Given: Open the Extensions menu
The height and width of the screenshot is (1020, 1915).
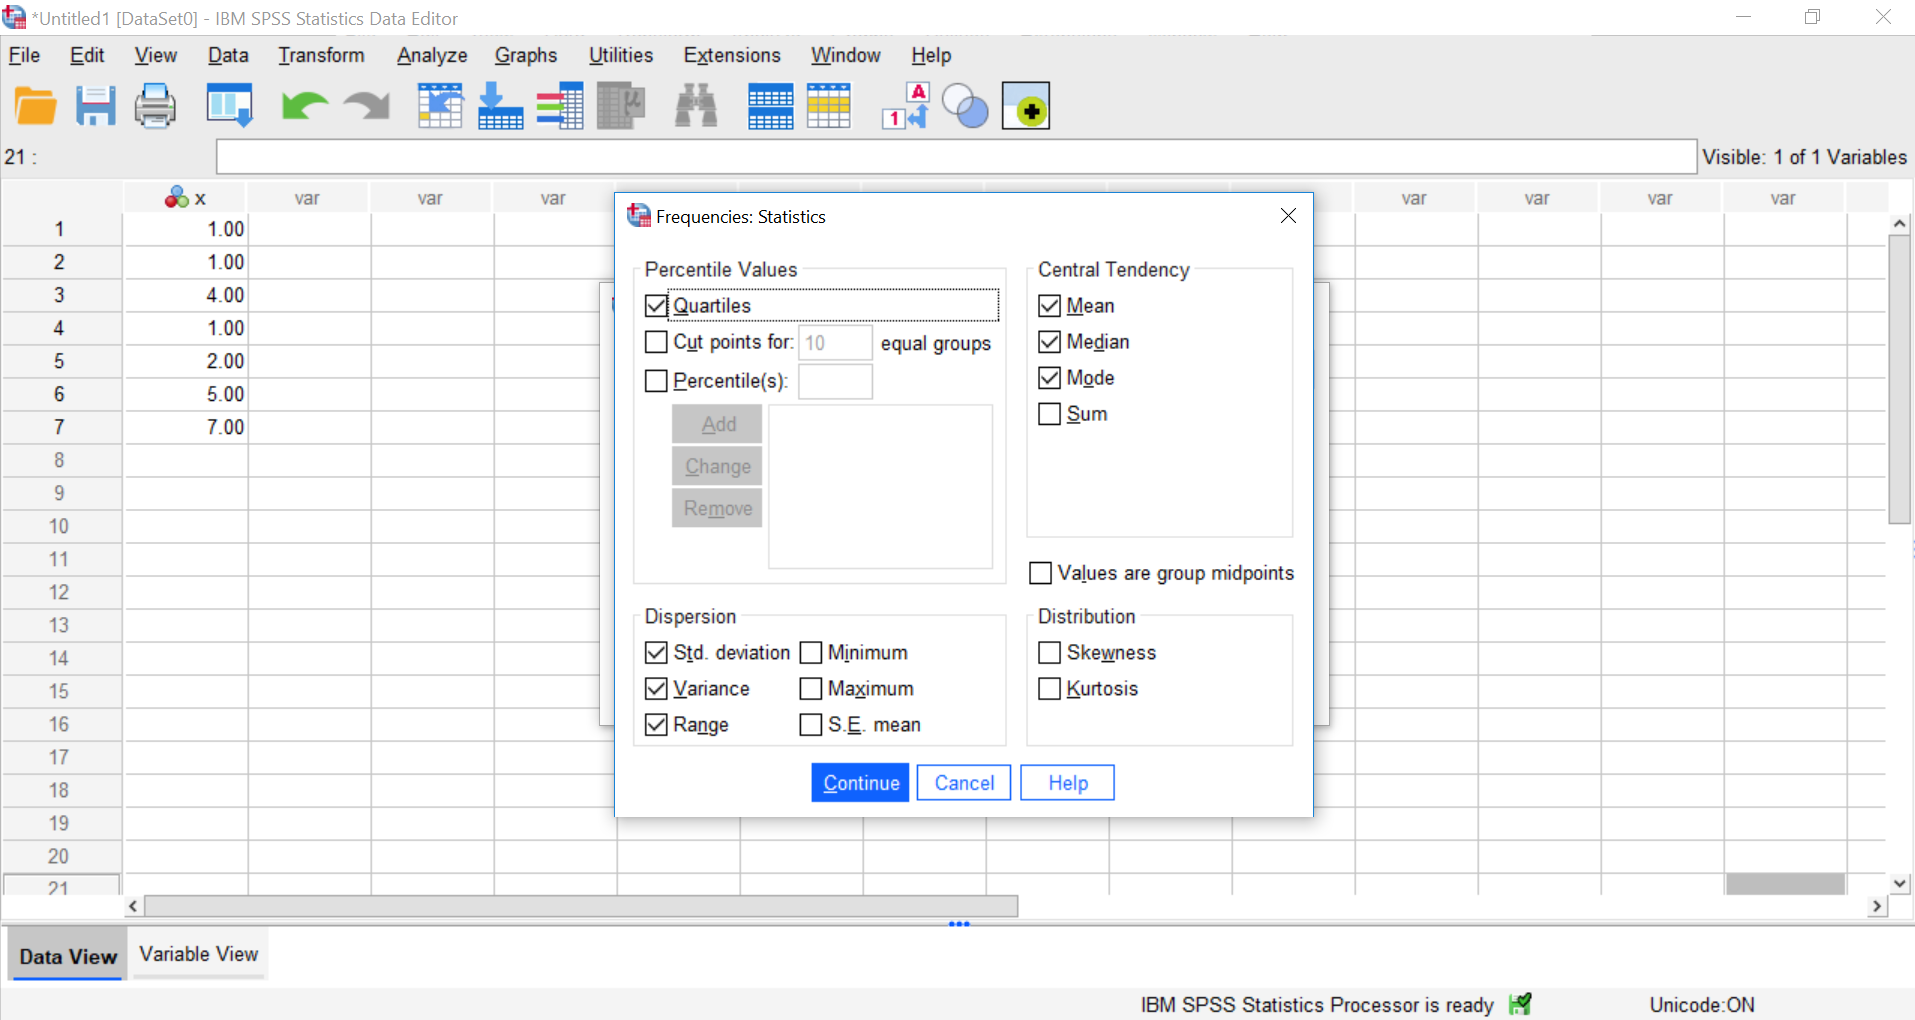Looking at the screenshot, I should (732, 55).
